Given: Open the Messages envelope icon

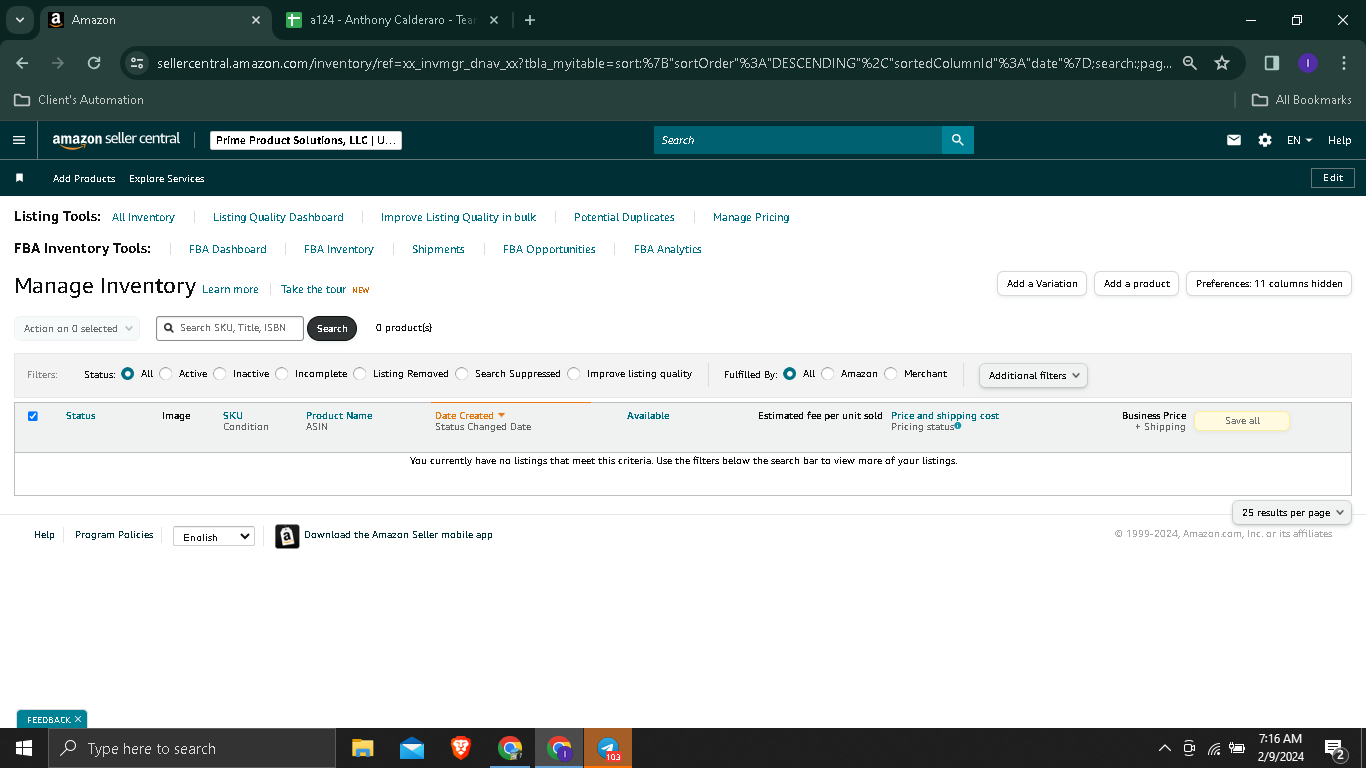Looking at the screenshot, I should point(1234,140).
